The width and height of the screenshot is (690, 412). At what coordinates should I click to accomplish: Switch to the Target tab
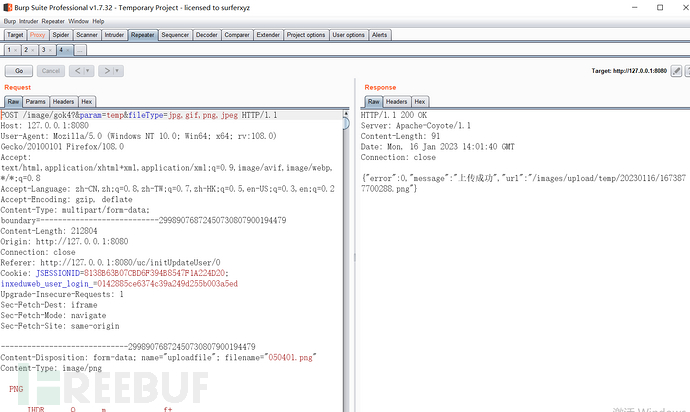coord(15,35)
